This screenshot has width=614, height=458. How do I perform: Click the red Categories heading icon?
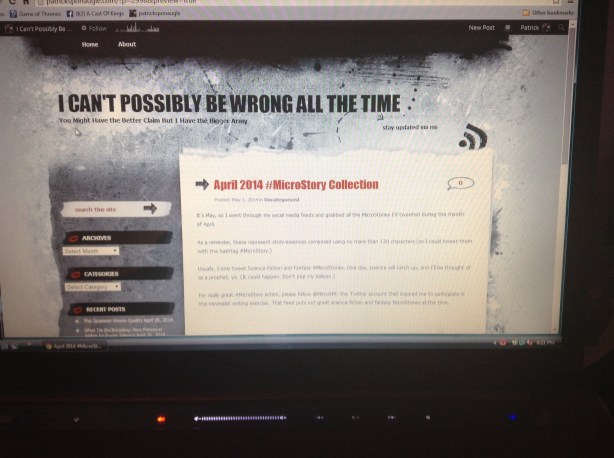pos(74,273)
